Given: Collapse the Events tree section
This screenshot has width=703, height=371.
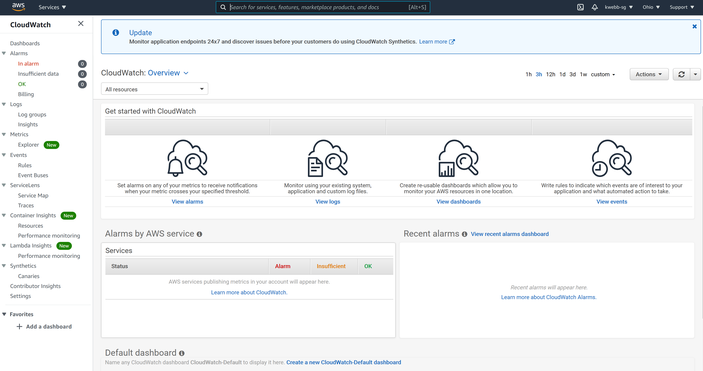Looking at the screenshot, I should tap(4, 155).
